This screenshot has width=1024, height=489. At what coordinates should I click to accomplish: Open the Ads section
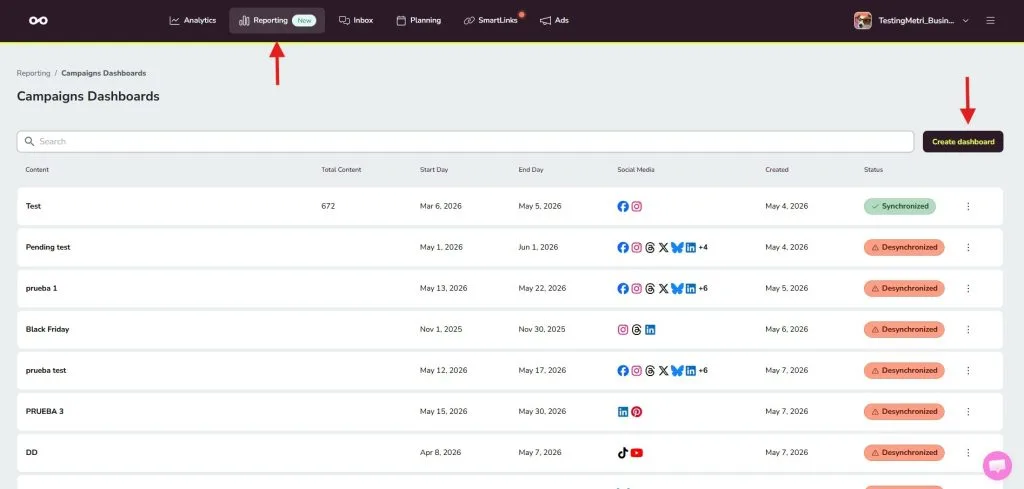click(x=554, y=20)
